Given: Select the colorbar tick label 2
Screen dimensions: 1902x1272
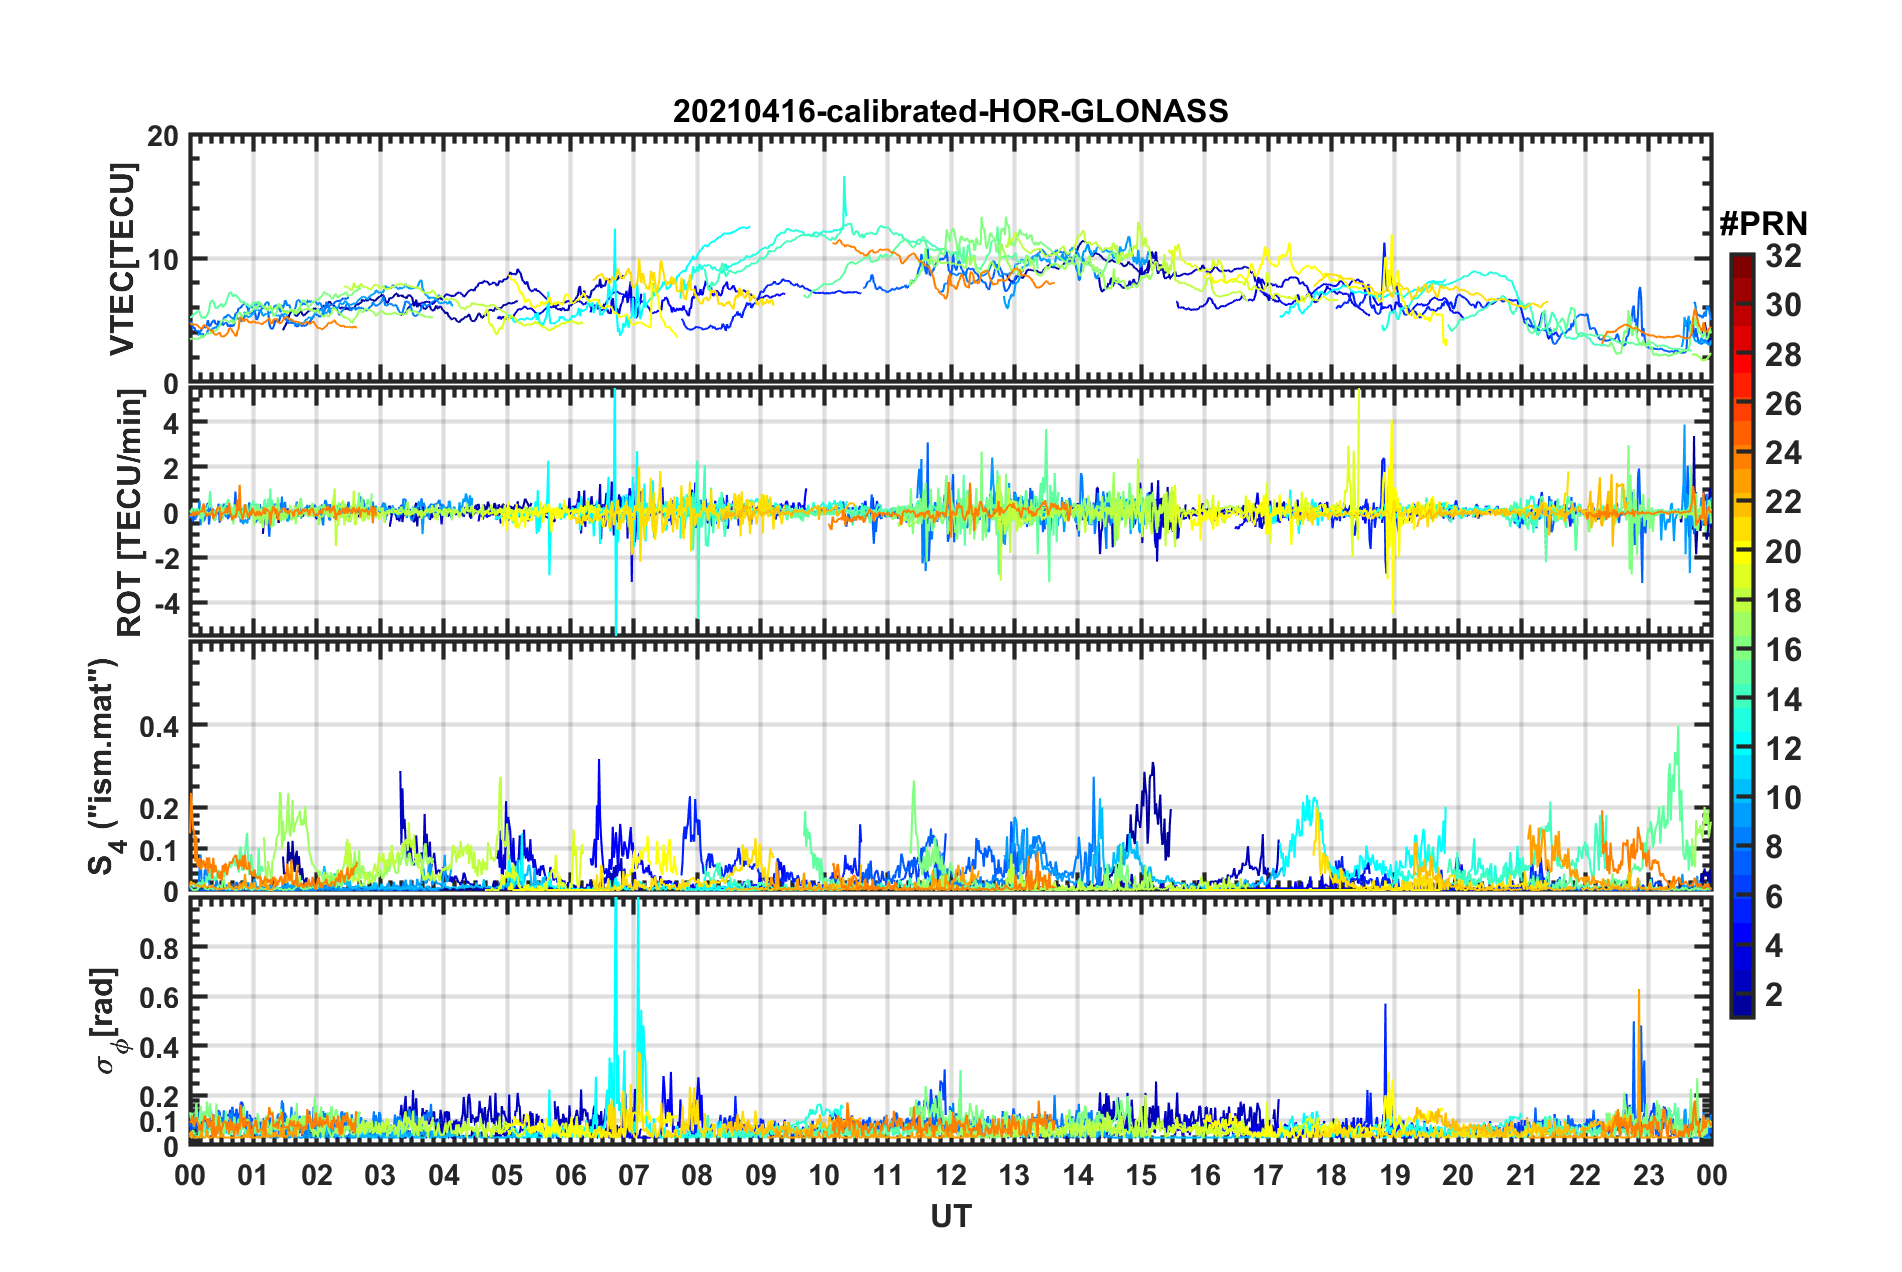Looking at the screenshot, I should (x=1774, y=994).
